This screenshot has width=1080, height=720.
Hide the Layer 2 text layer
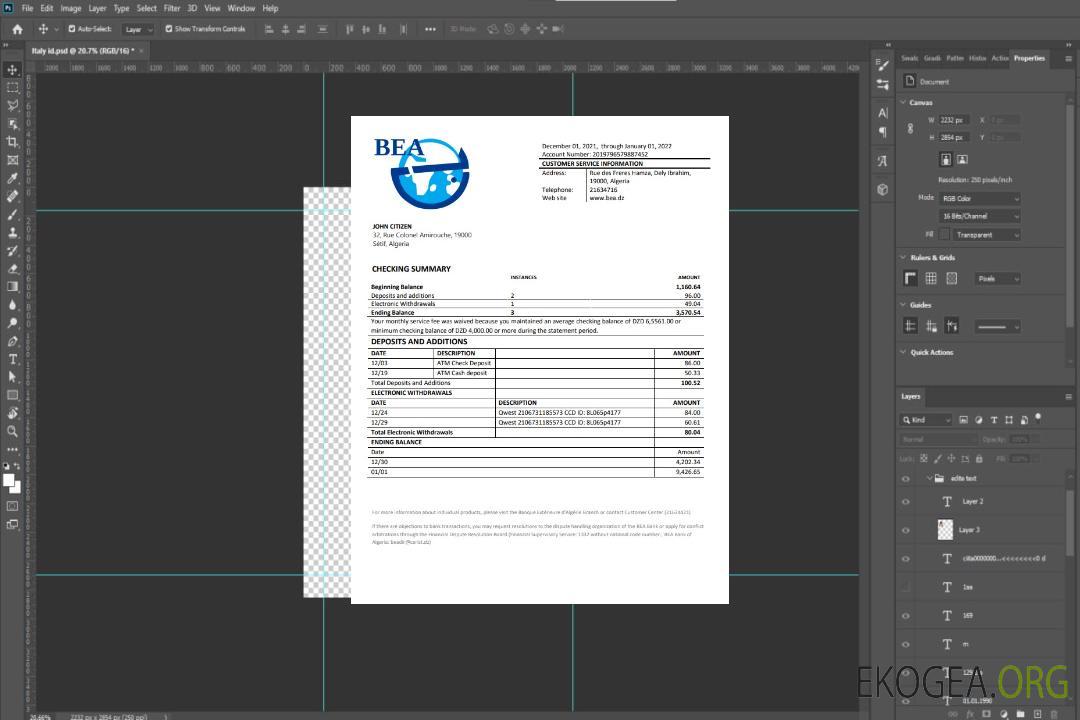click(906, 502)
